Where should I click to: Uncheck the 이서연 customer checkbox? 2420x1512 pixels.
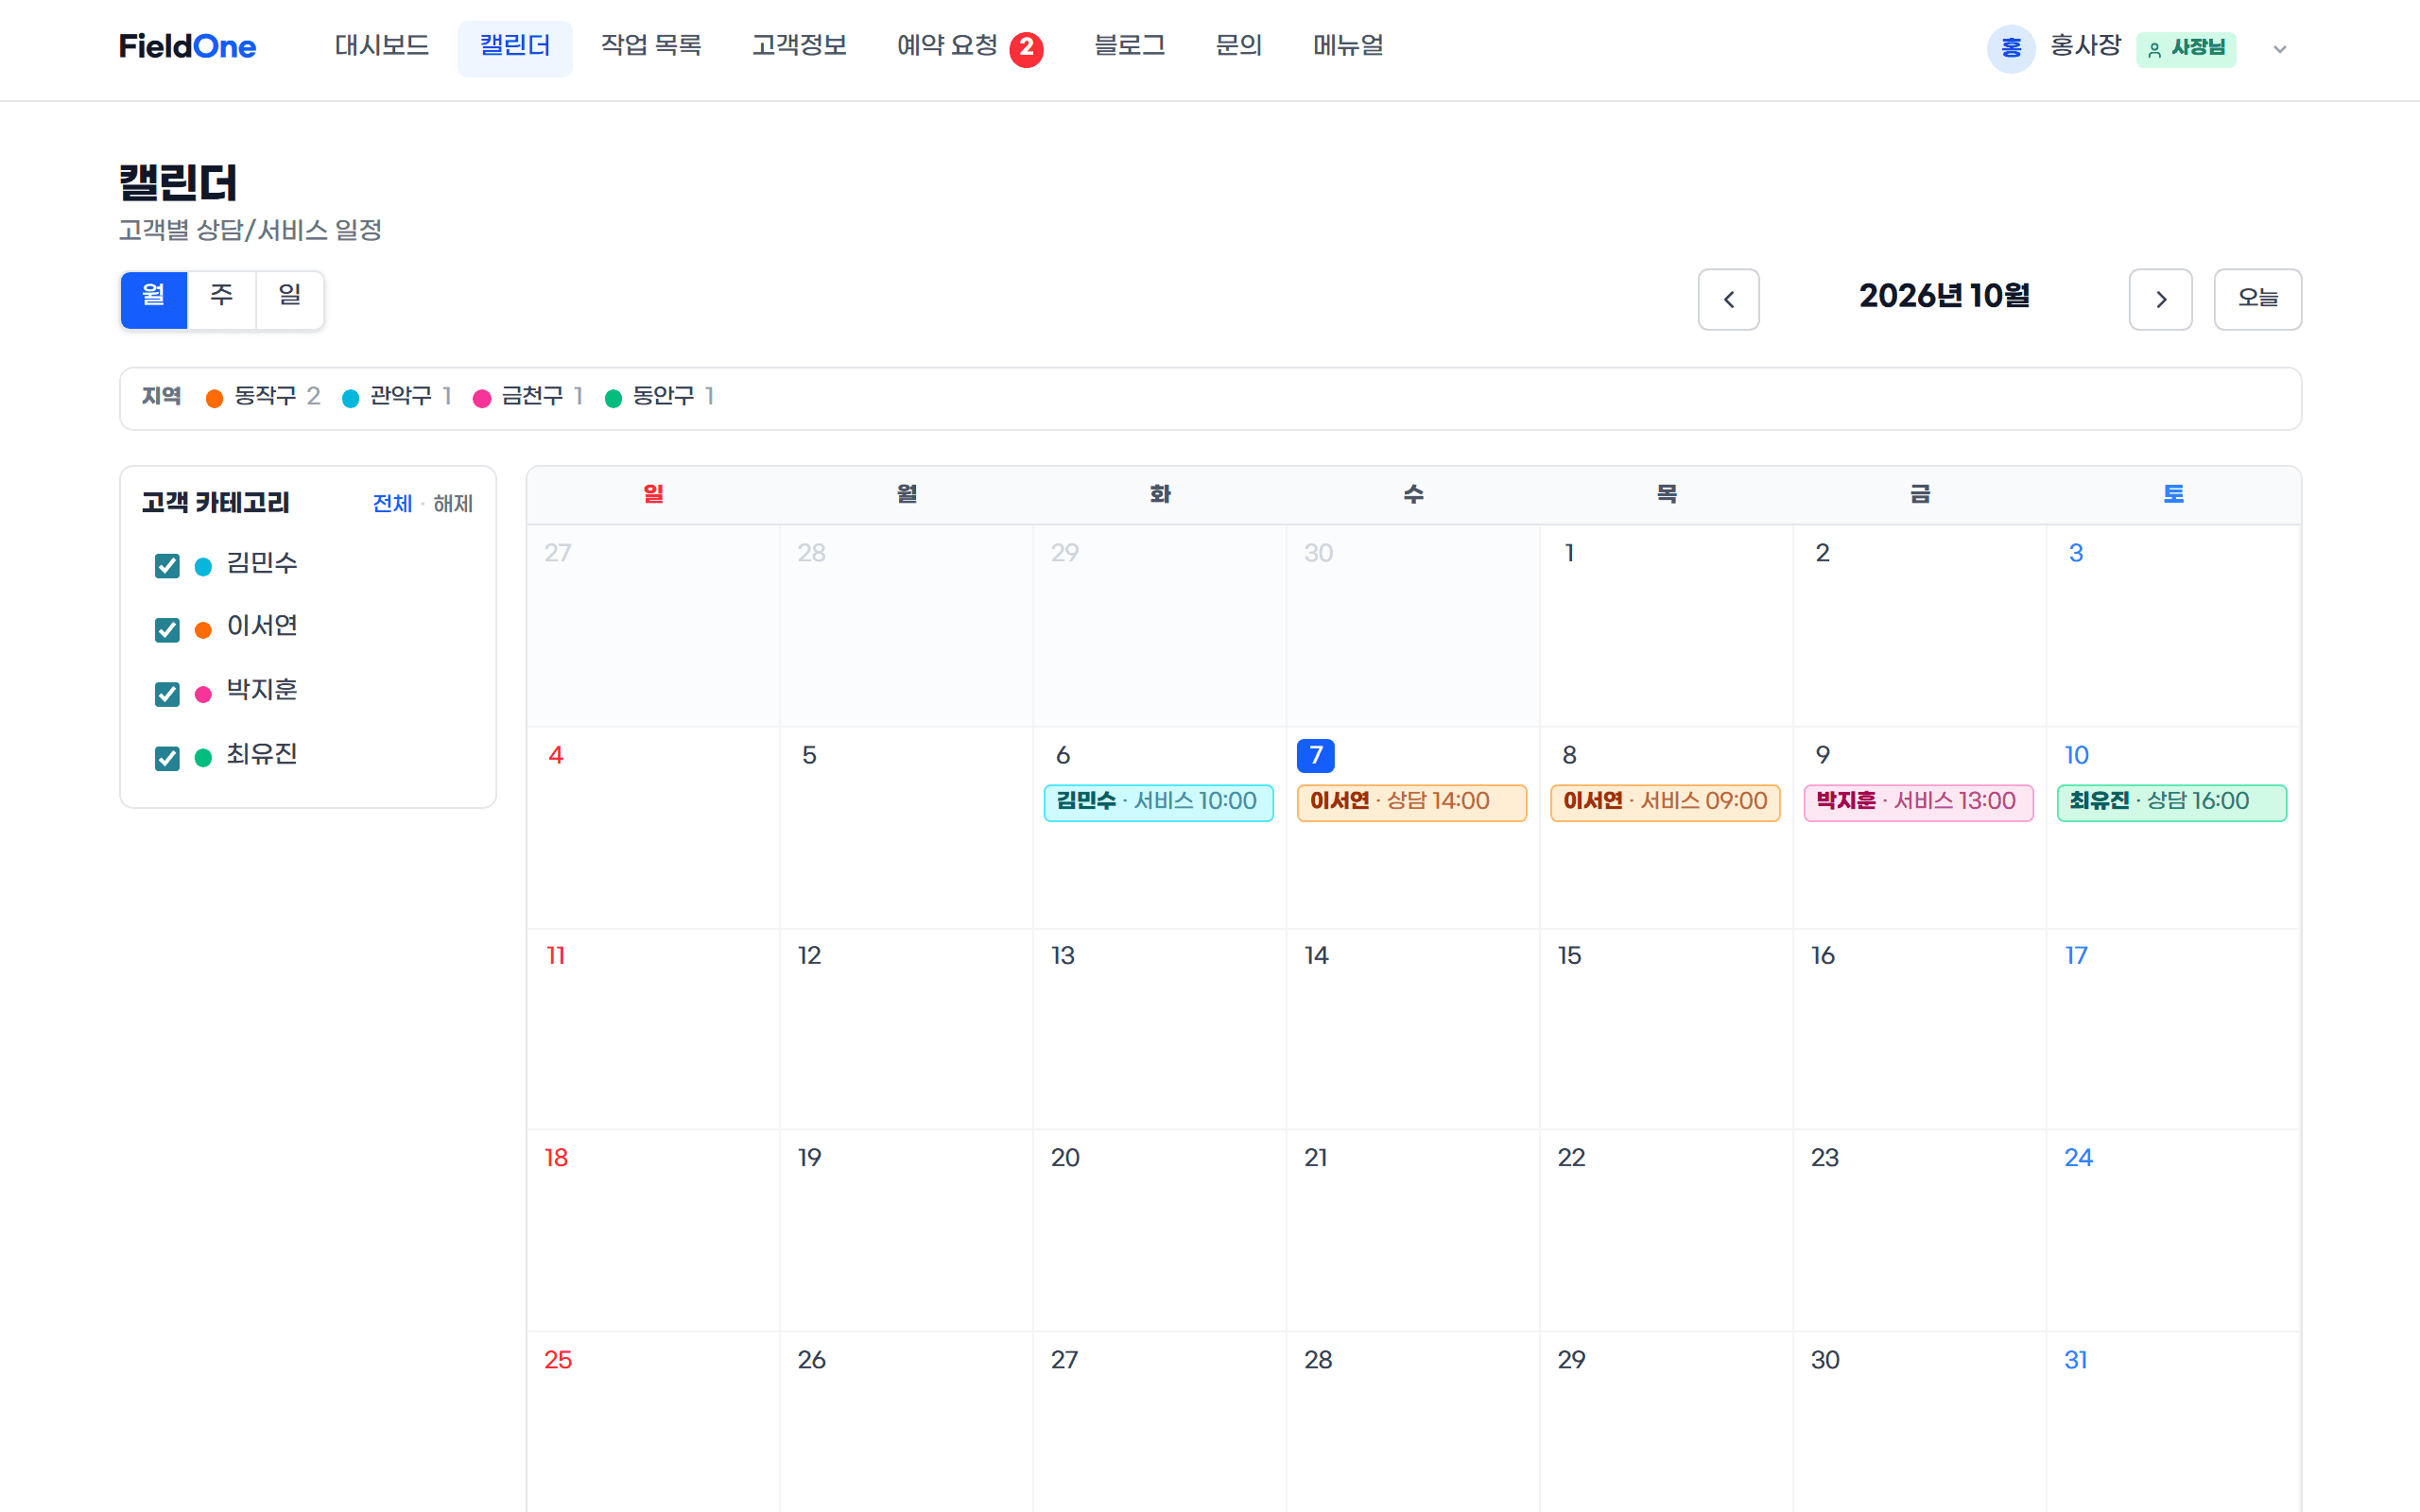tap(167, 629)
